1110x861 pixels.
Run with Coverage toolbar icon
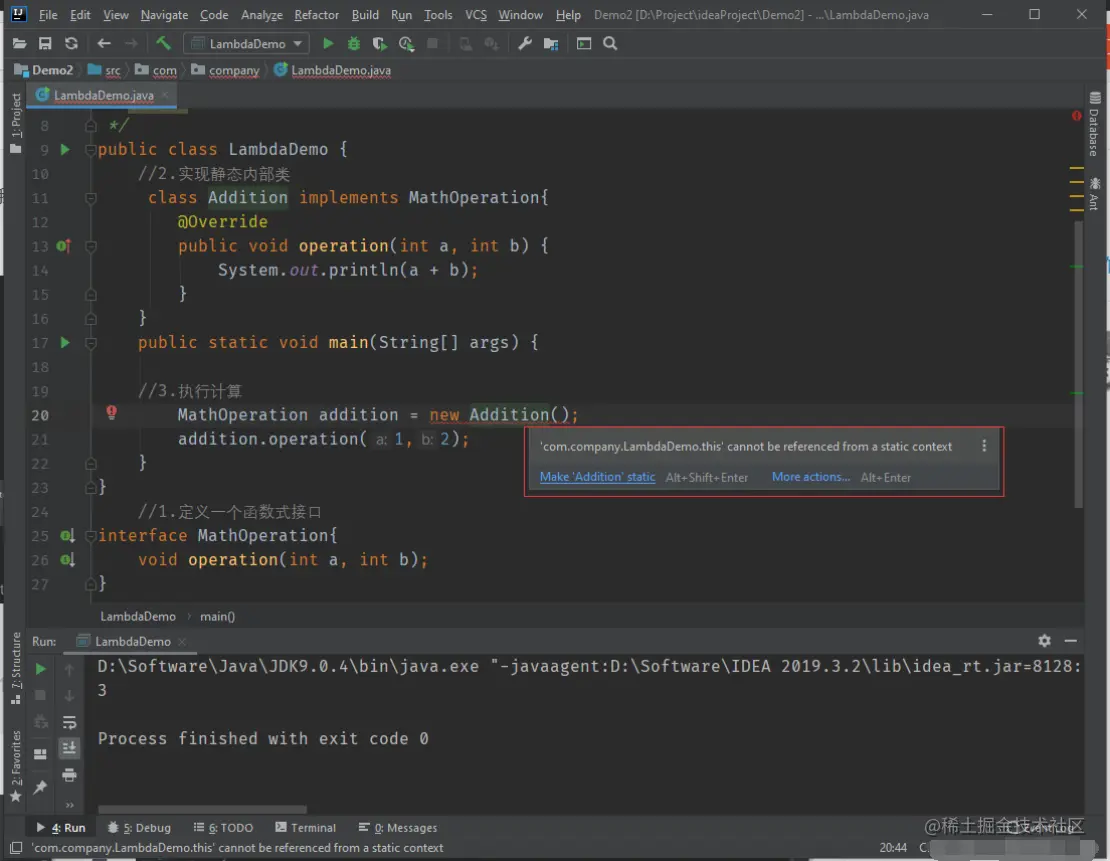(379, 44)
